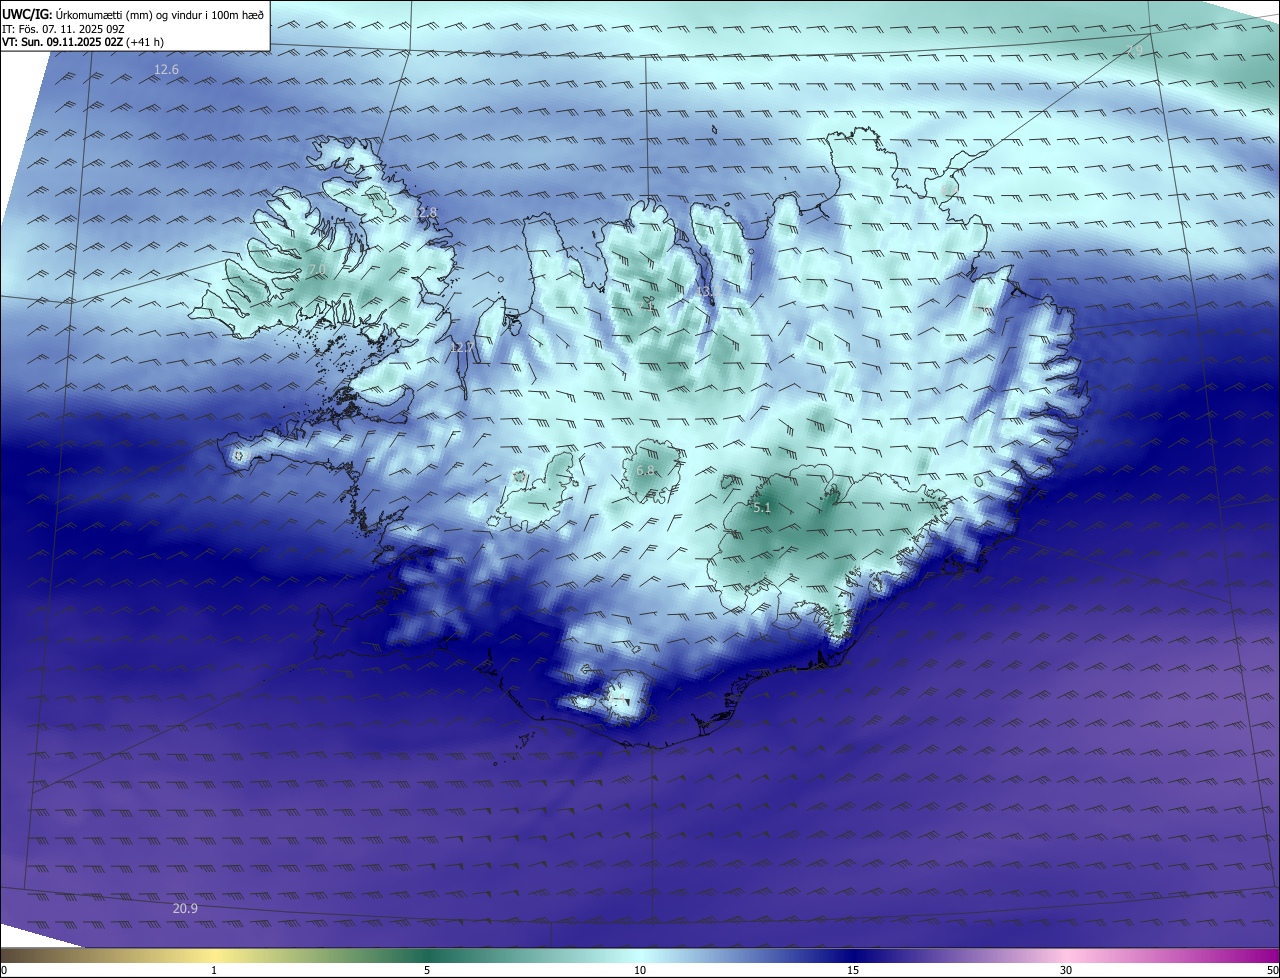
Task: Click the 30 tick on colour scale
Action: pos(1066,970)
